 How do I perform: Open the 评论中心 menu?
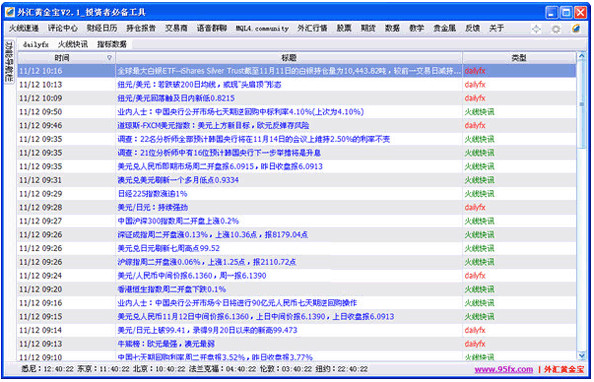(63, 28)
